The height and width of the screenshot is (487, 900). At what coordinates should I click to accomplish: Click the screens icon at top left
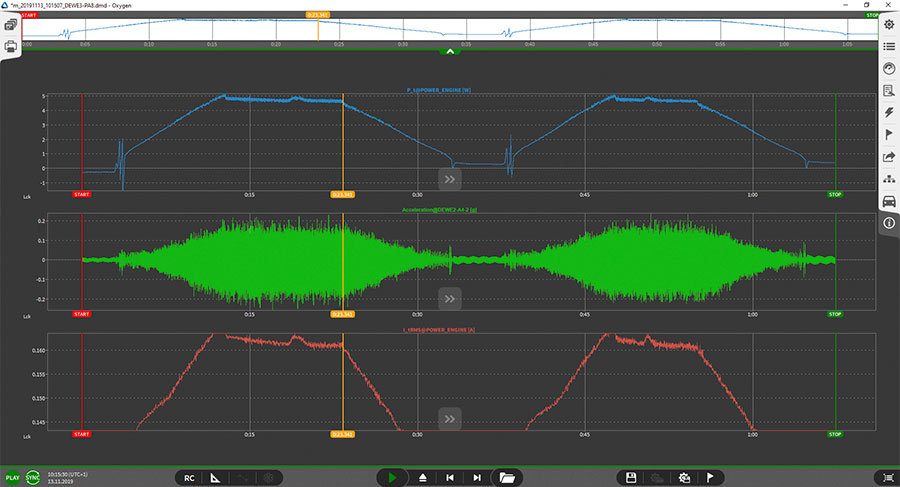pos(10,25)
